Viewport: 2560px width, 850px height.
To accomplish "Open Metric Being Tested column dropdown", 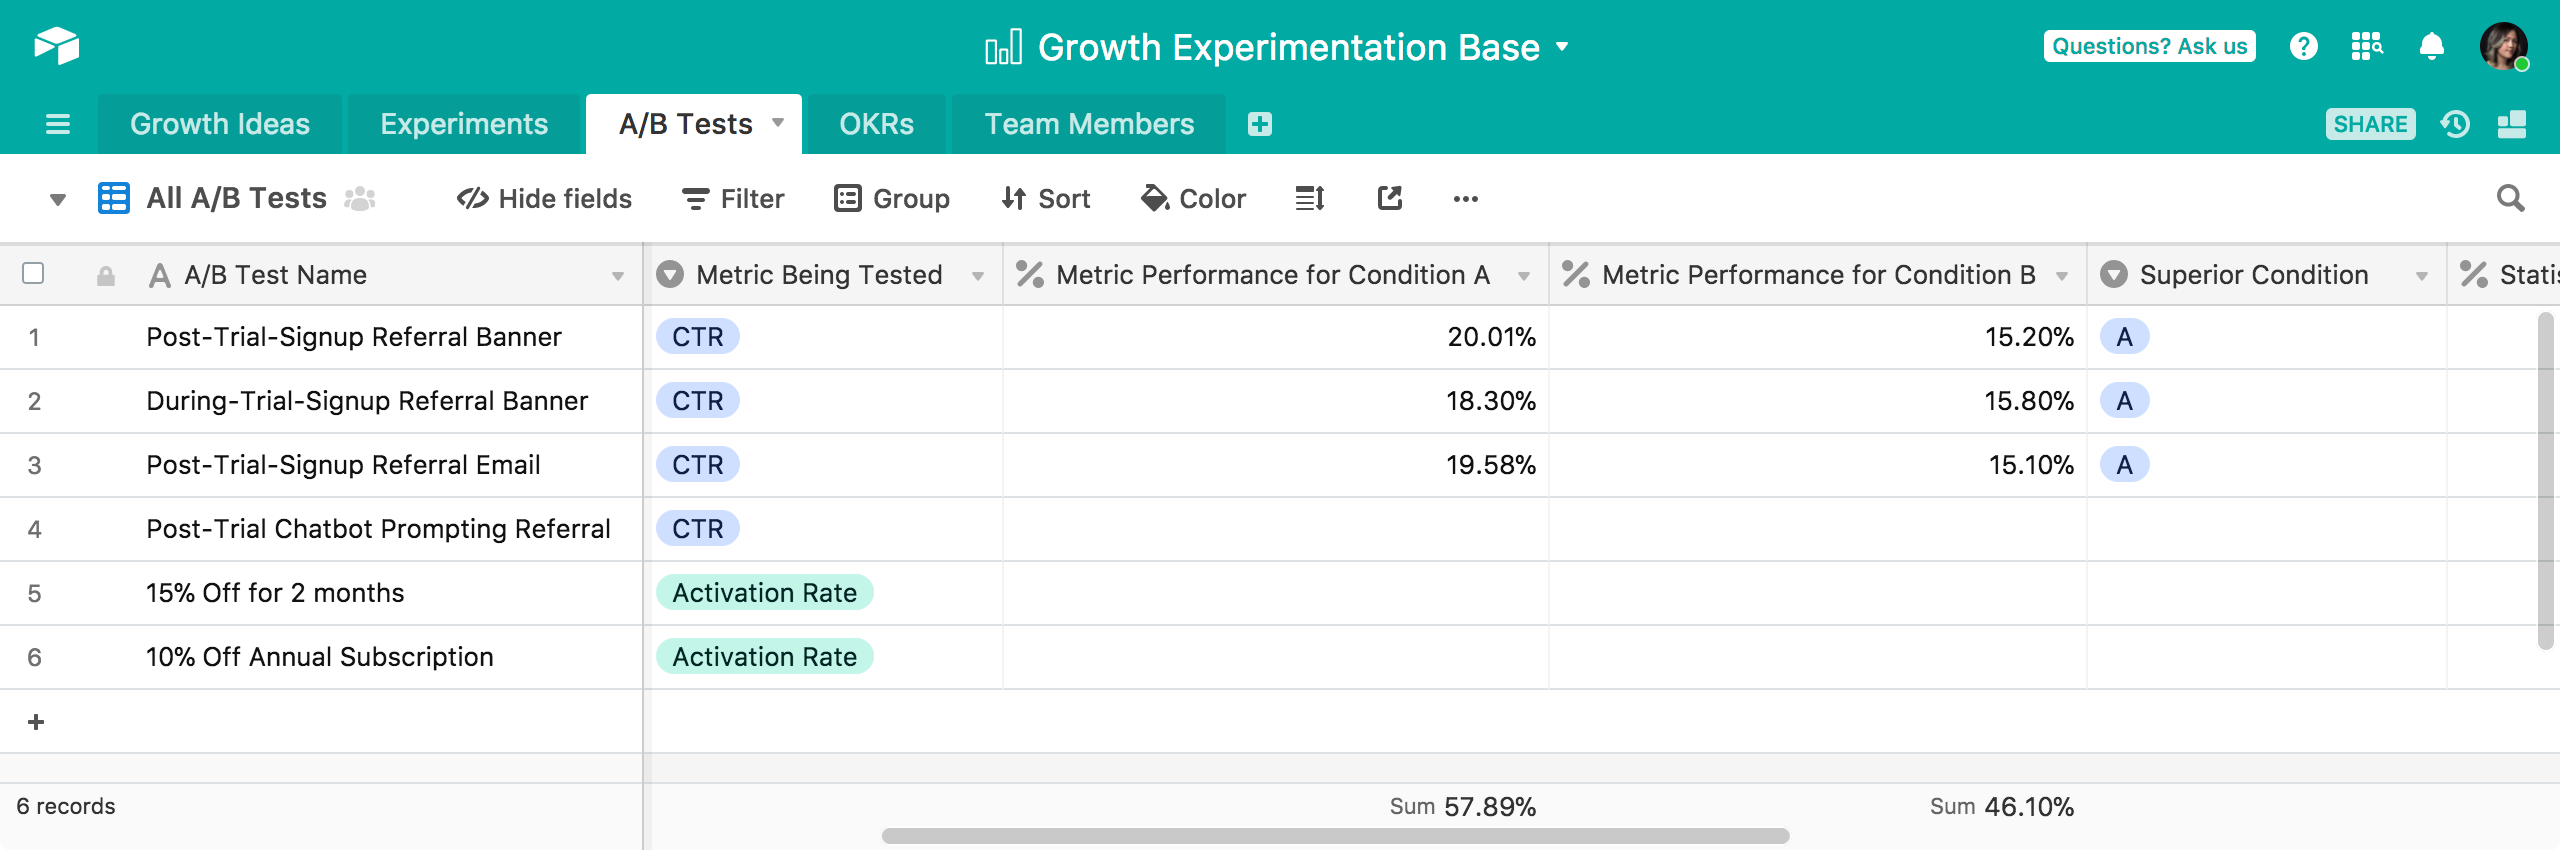I will [x=978, y=276].
